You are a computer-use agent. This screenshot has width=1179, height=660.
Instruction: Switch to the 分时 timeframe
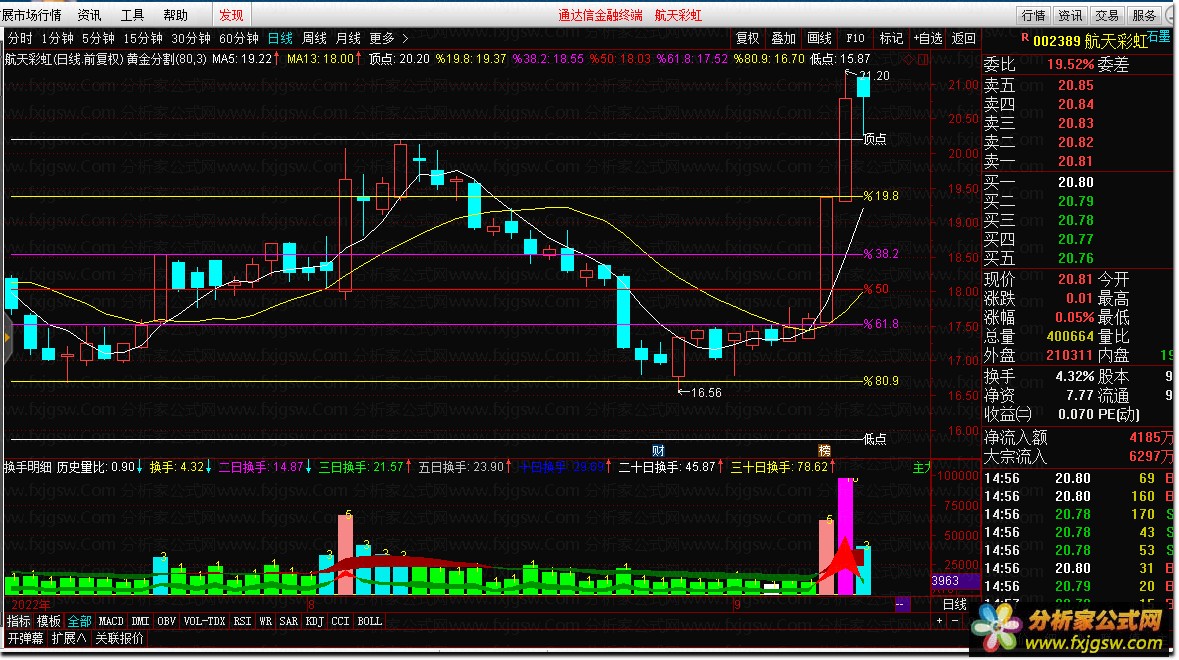20,38
